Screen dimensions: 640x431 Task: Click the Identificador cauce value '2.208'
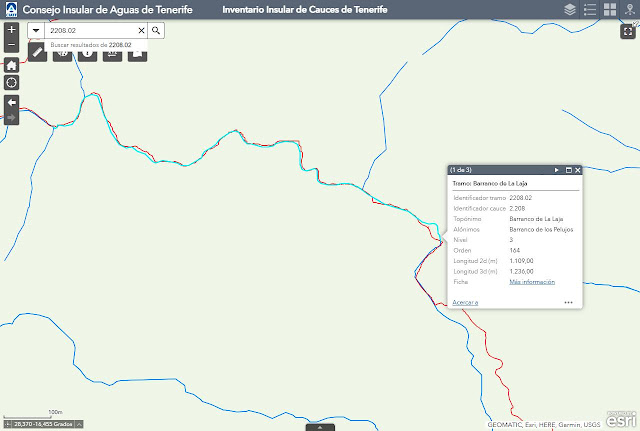(517, 208)
